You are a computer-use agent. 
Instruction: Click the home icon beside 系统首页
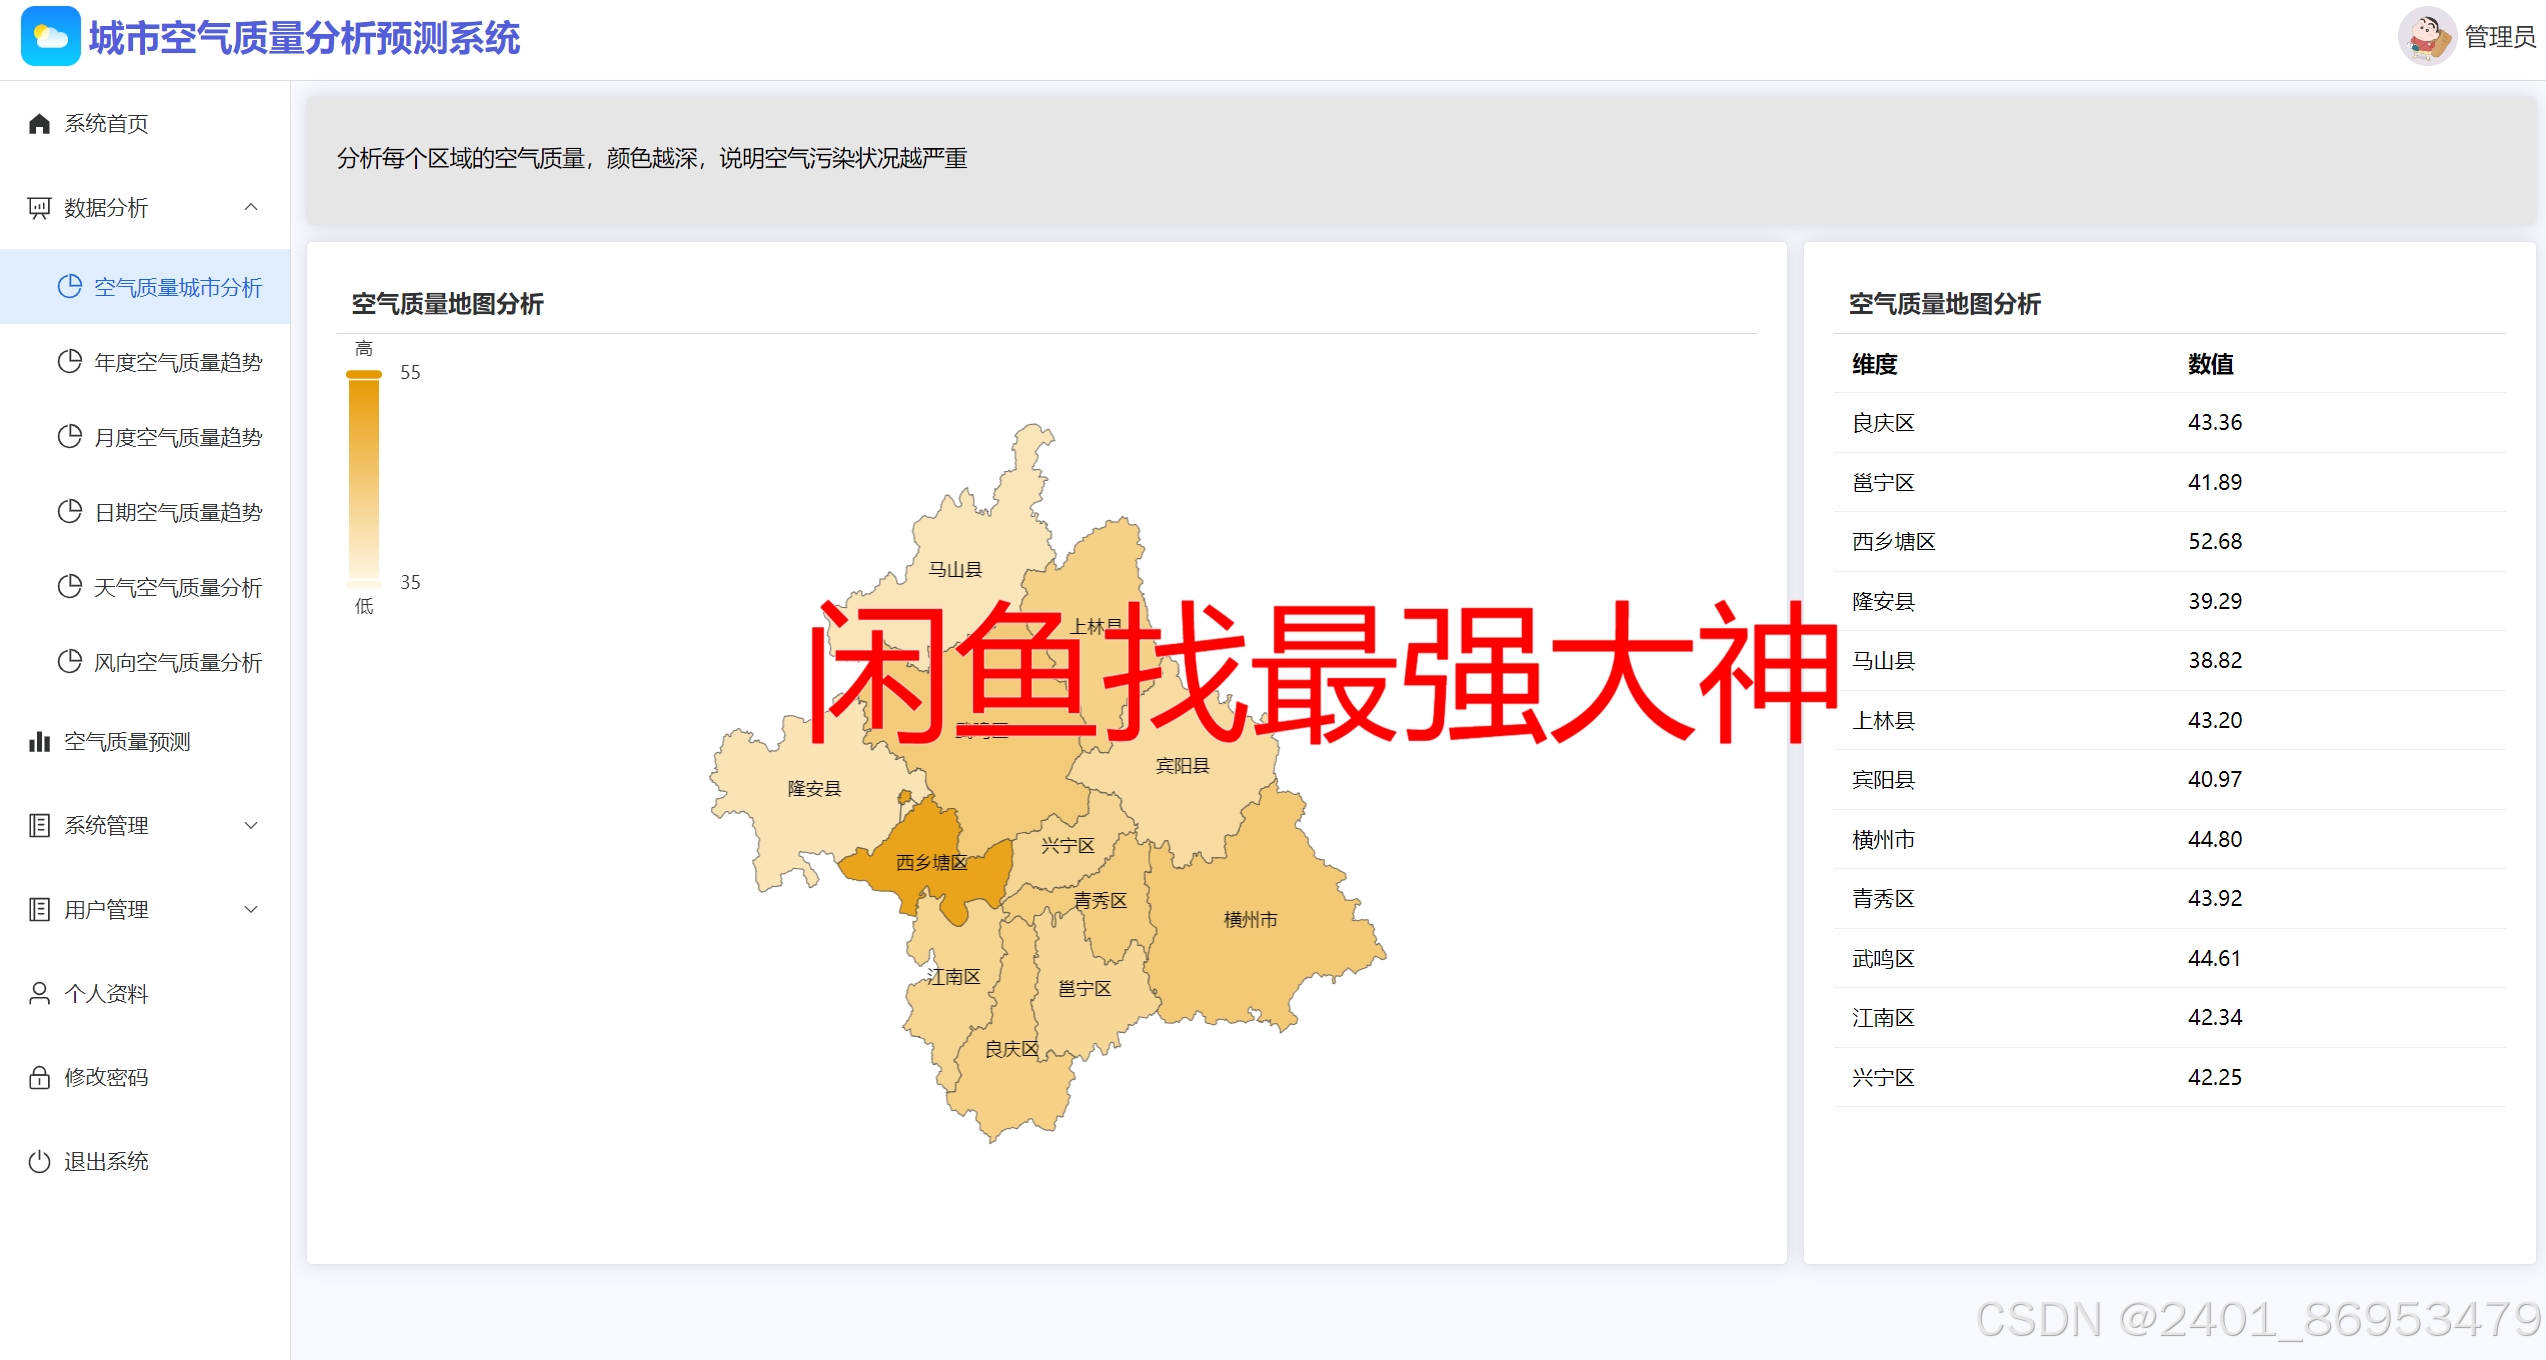click(x=39, y=123)
